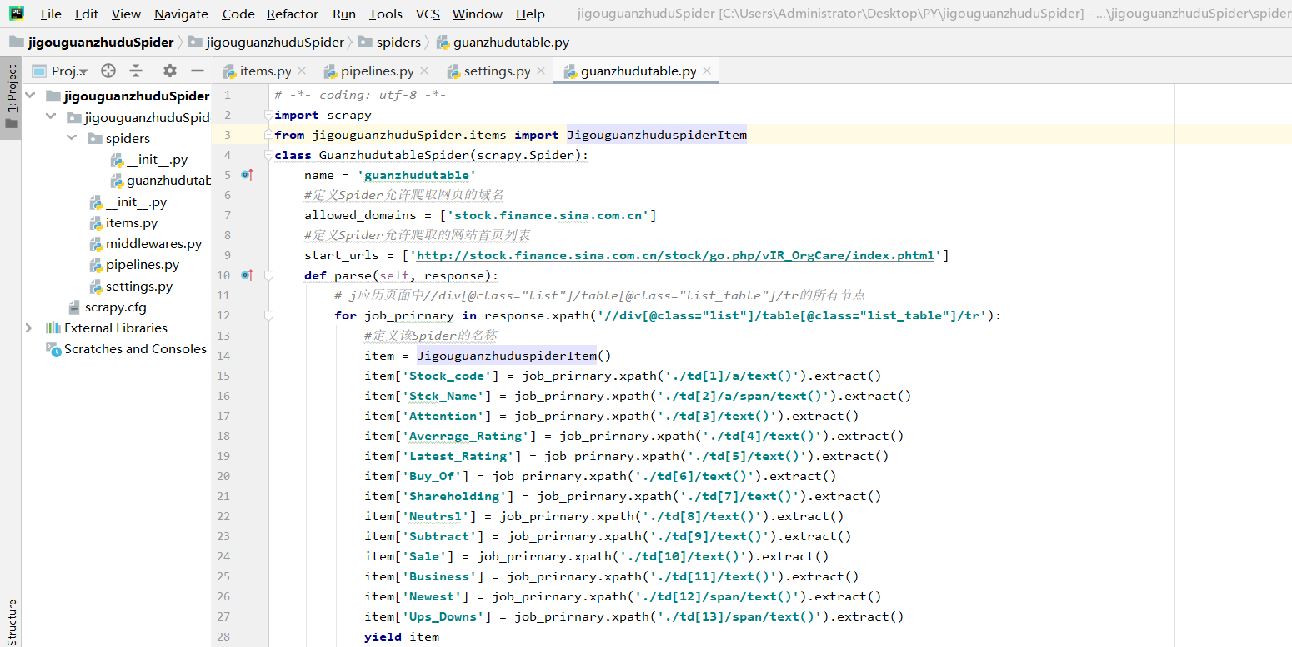Open the Navigate menu
This screenshot has height=647, width=1292.
(x=181, y=14)
